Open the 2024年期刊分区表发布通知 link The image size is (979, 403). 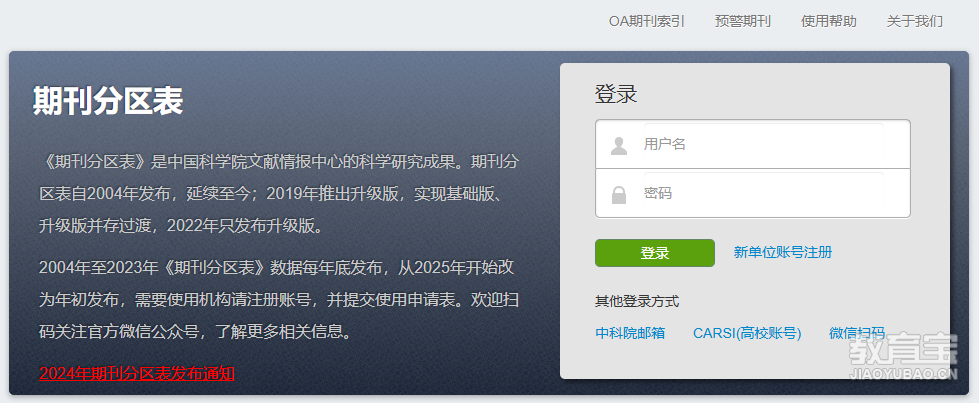(x=137, y=374)
